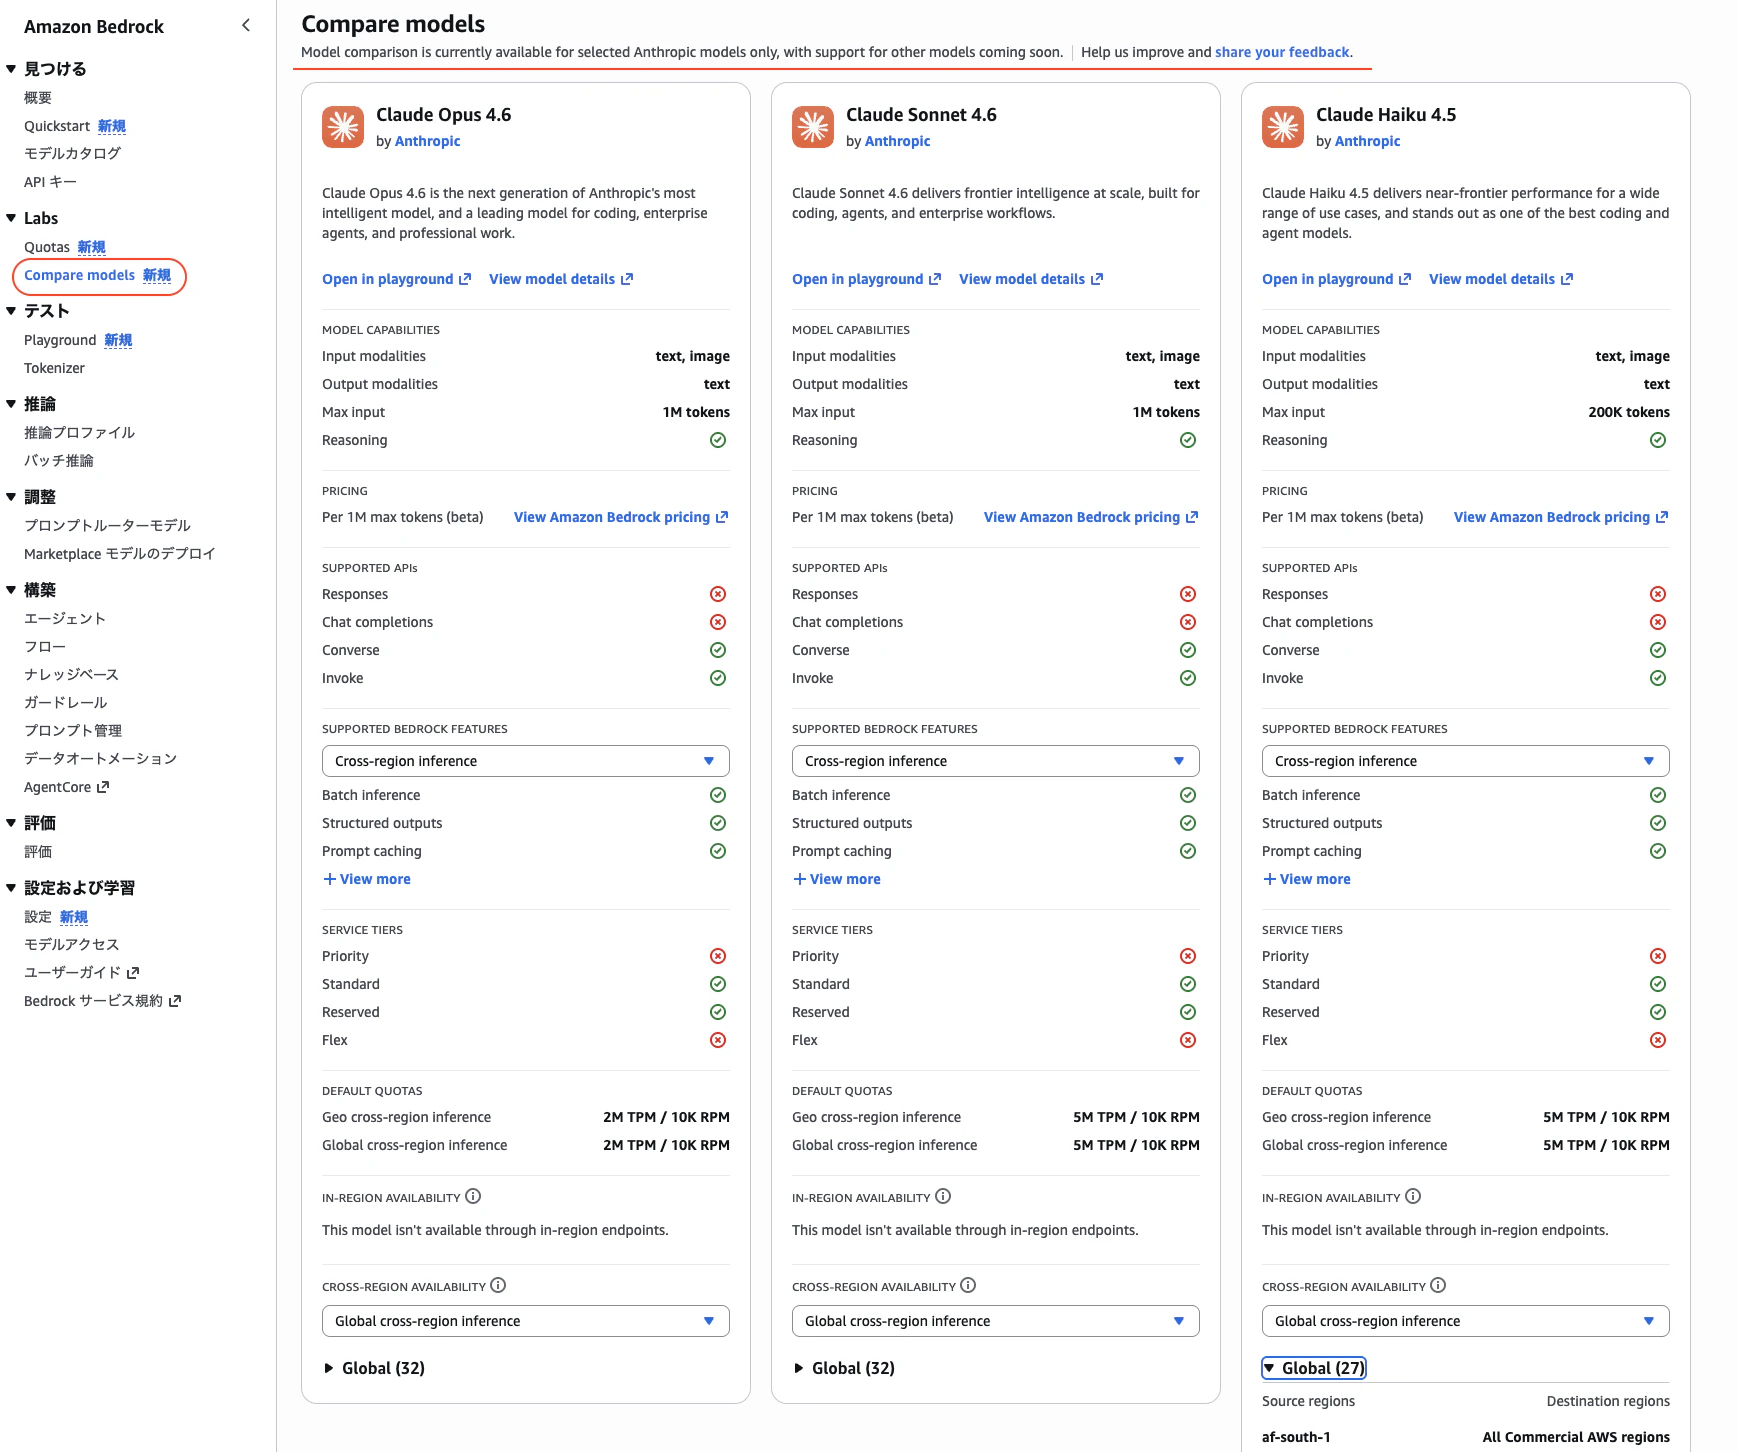Open AgentCore external link in sidebar
This screenshot has height=1452, width=1738.
pos(66,787)
